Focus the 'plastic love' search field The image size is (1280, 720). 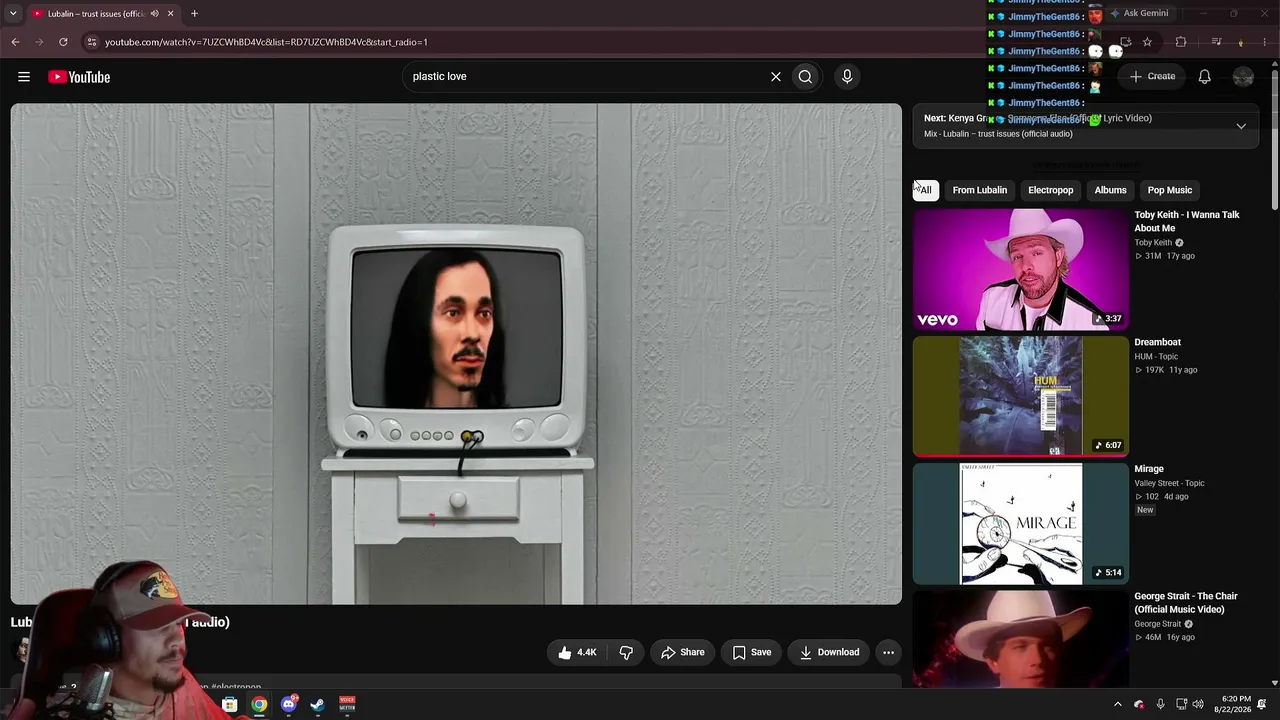[585, 77]
